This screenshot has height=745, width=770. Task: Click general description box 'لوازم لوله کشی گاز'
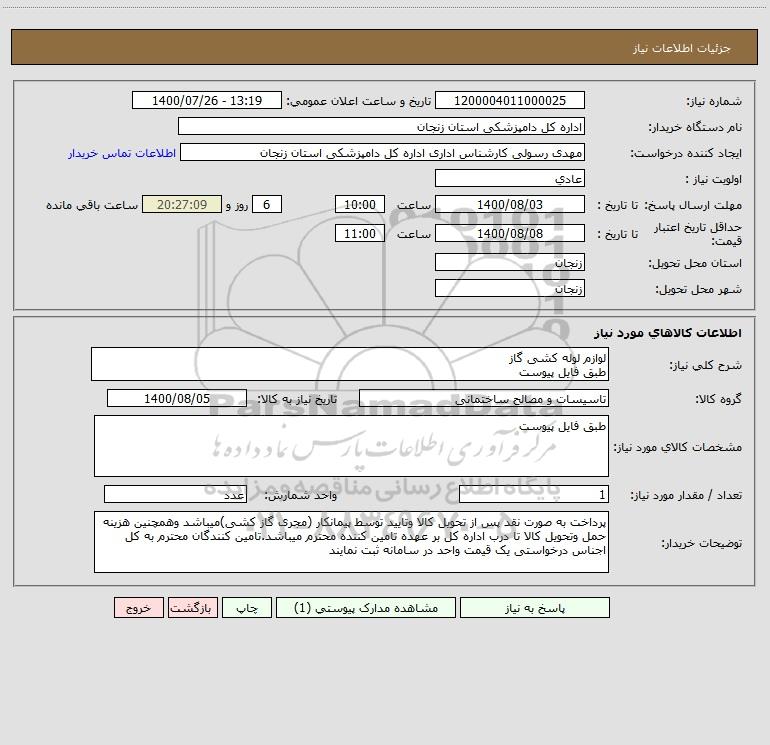click(x=350, y=364)
